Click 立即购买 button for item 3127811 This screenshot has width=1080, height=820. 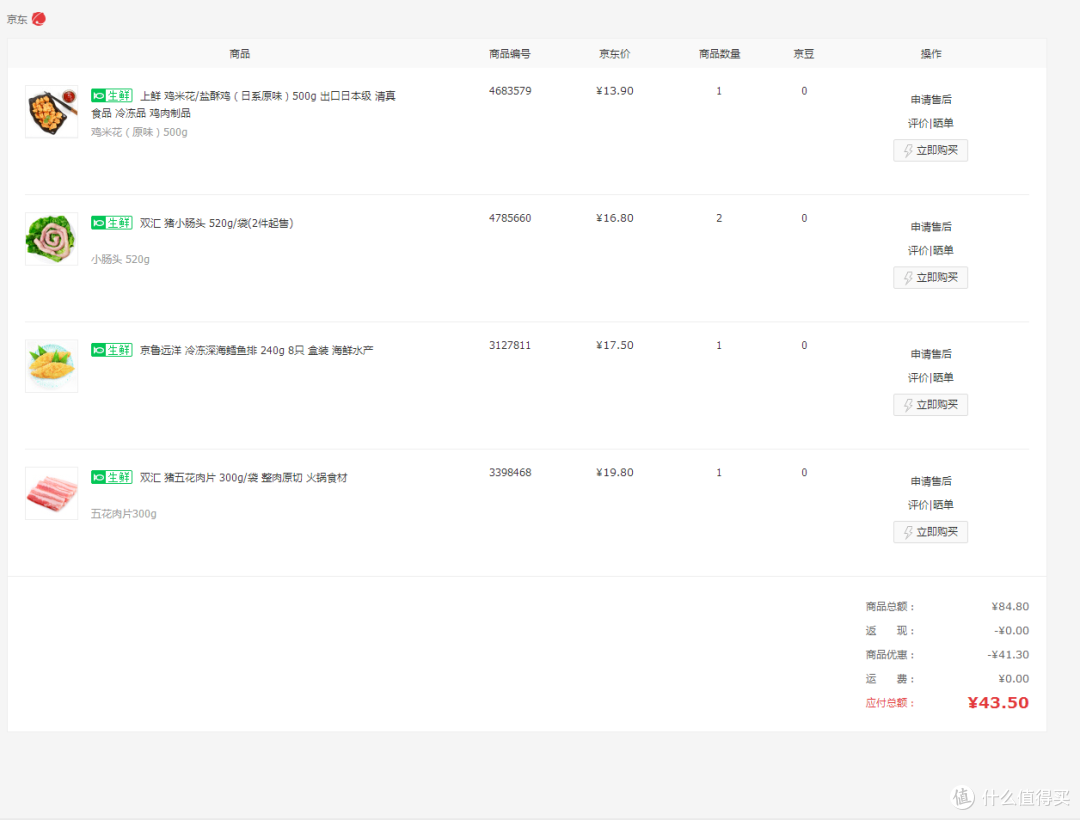click(931, 405)
